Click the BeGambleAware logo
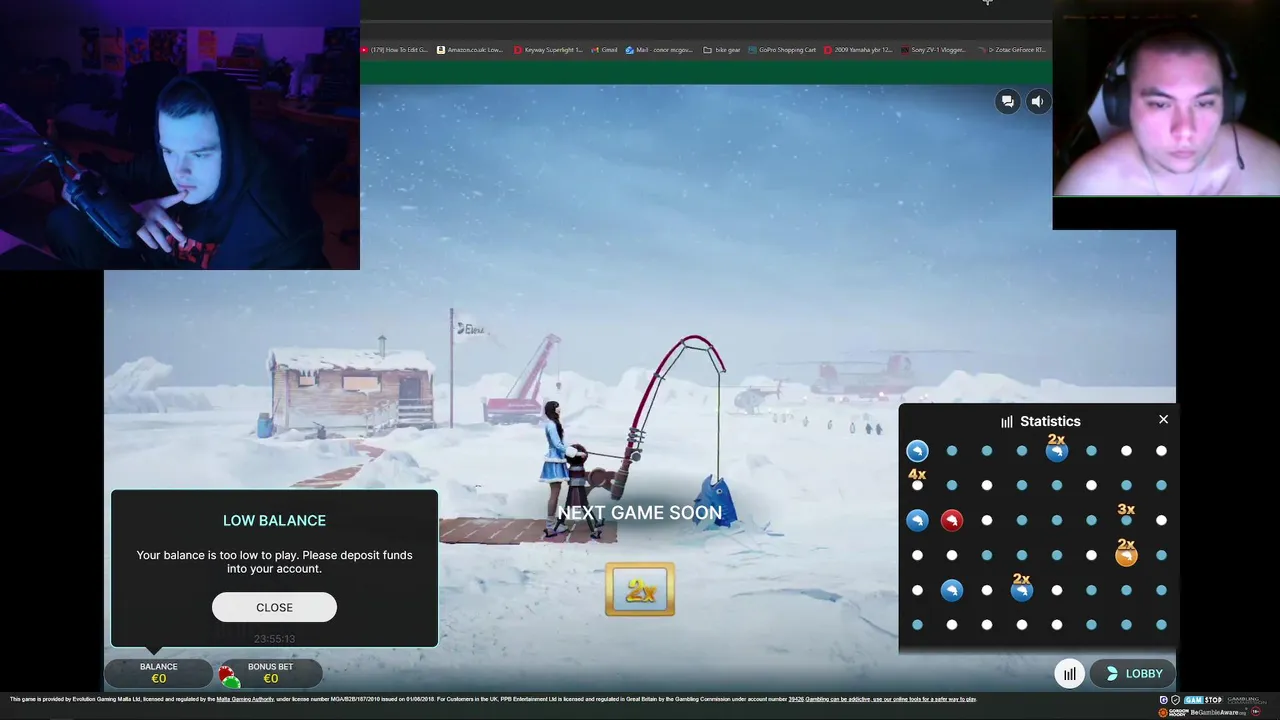Screen dimensions: 1280x720 pyautogui.click(x=1219, y=712)
